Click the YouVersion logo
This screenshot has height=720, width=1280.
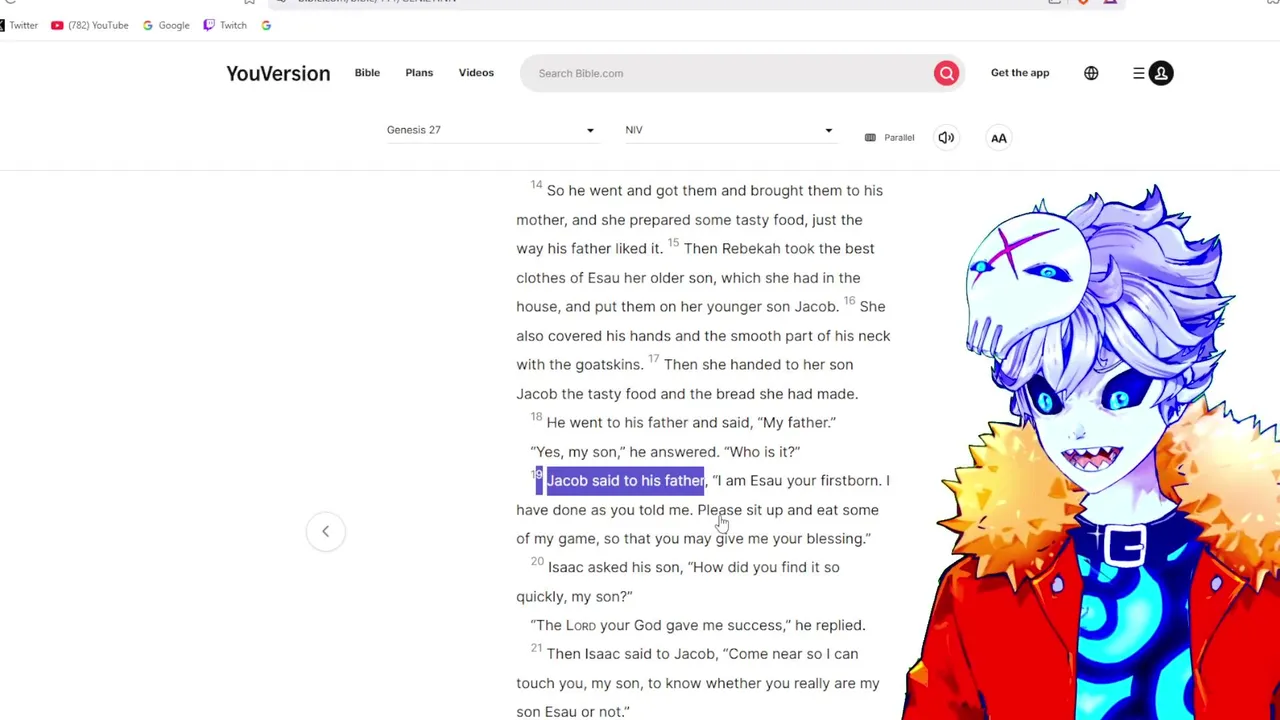pos(278,73)
